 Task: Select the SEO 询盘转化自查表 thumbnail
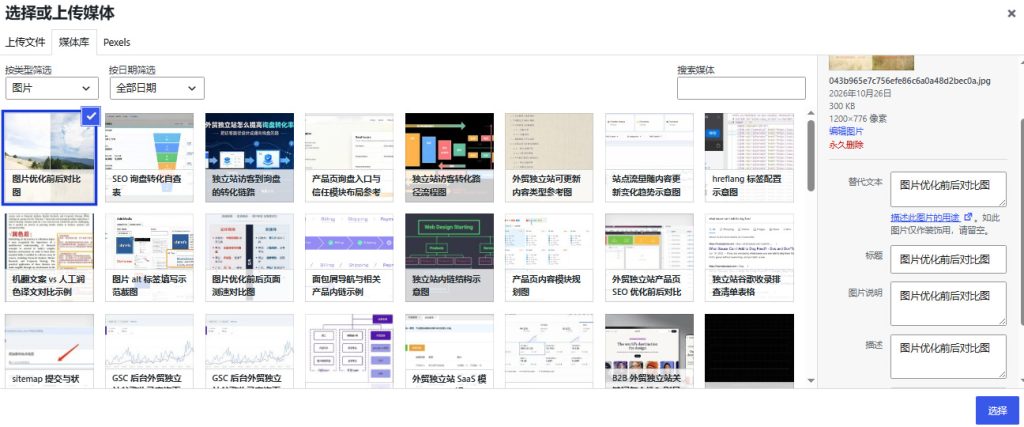click(150, 157)
